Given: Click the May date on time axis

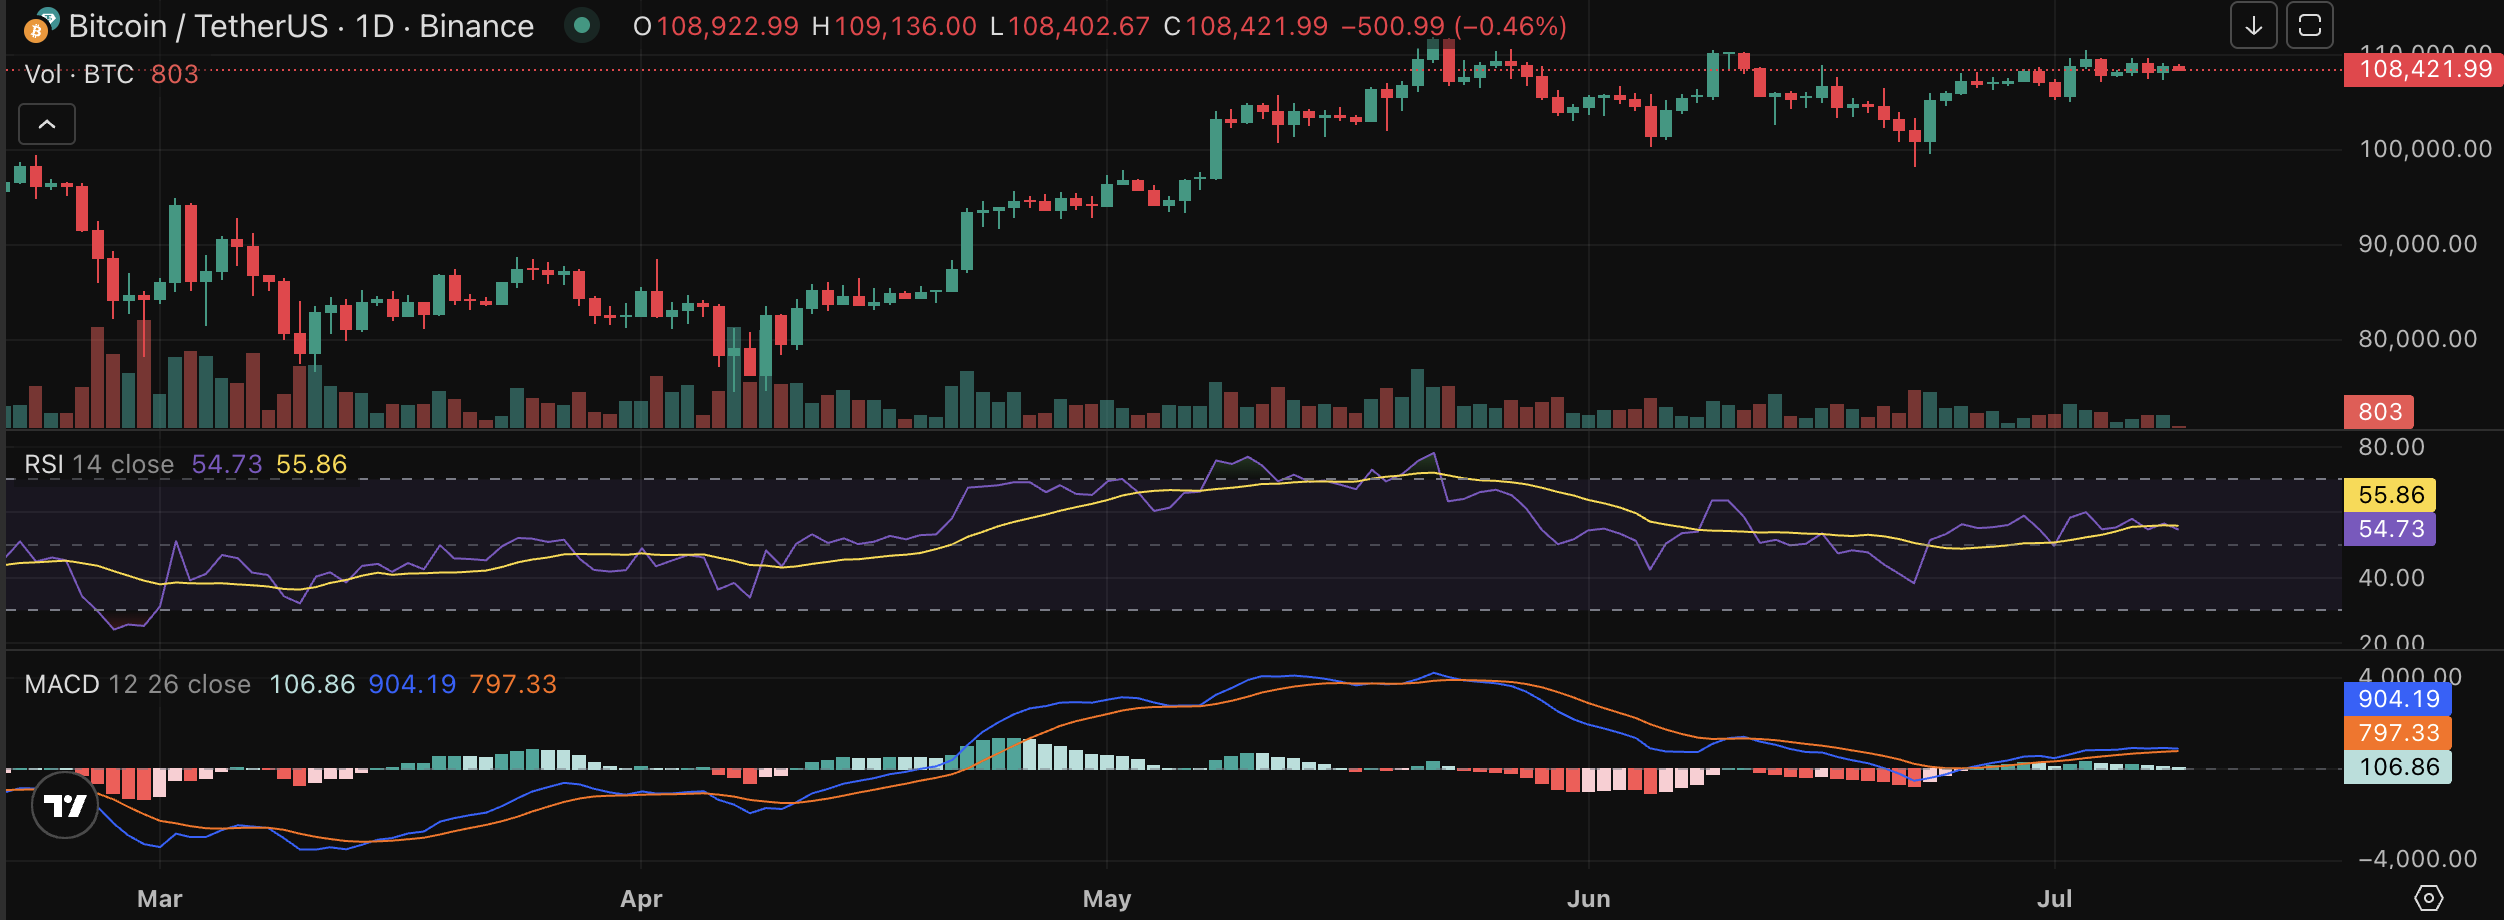Looking at the screenshot, I should tap(1107, 898).
